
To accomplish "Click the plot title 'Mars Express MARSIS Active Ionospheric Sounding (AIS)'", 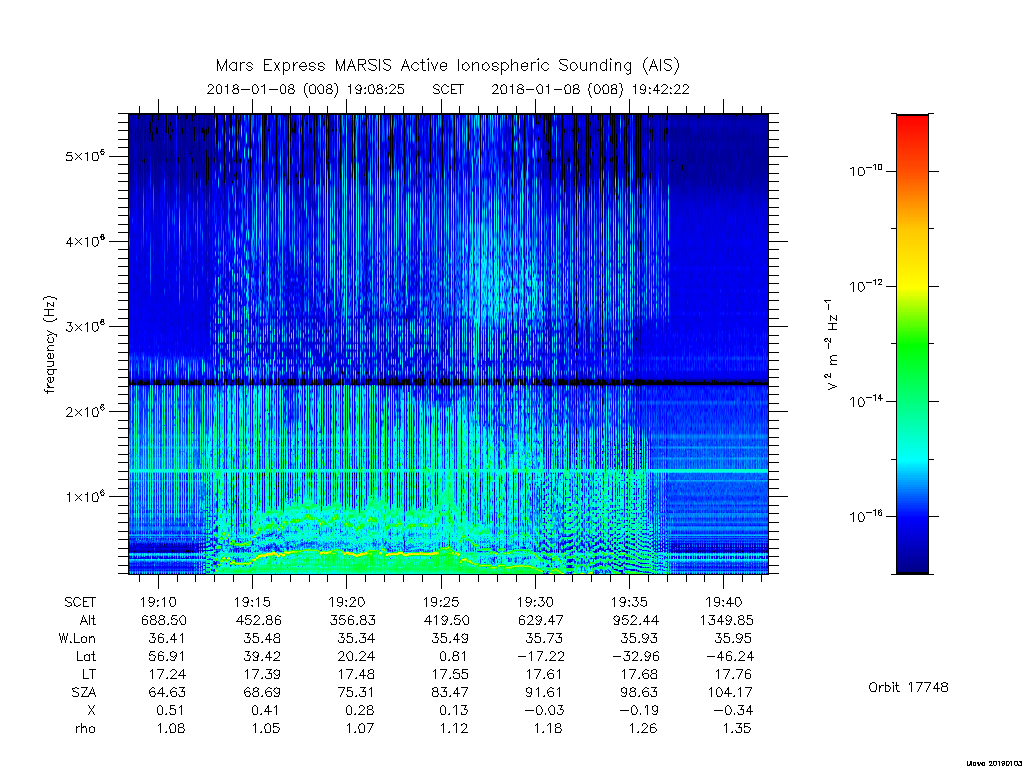I will [448, 66].
